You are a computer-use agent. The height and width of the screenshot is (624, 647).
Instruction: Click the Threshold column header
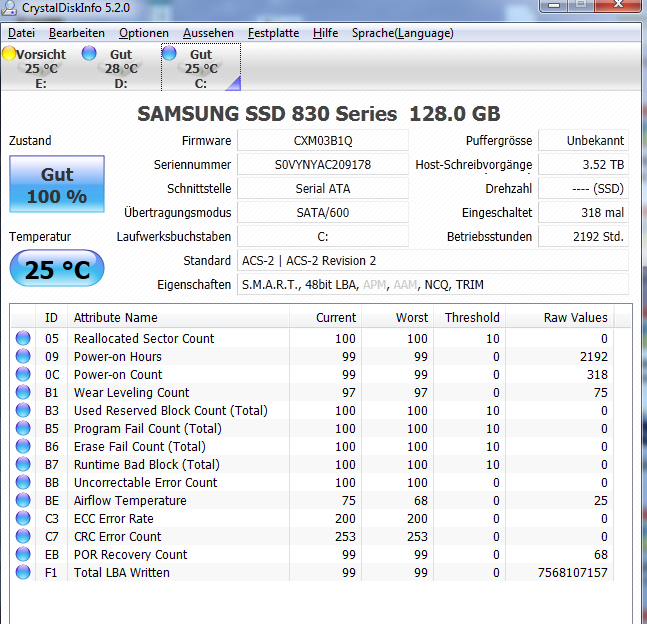[470, 317]
